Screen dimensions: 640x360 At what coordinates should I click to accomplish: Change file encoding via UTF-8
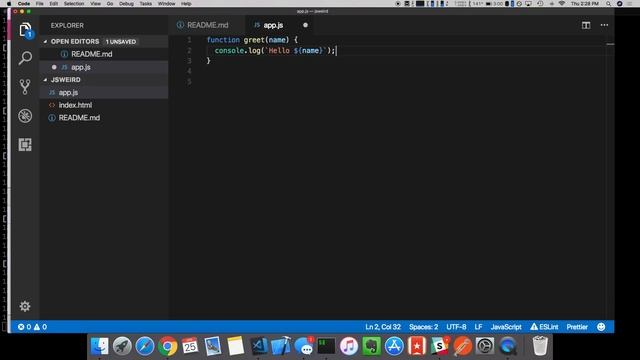coord(456,327)
